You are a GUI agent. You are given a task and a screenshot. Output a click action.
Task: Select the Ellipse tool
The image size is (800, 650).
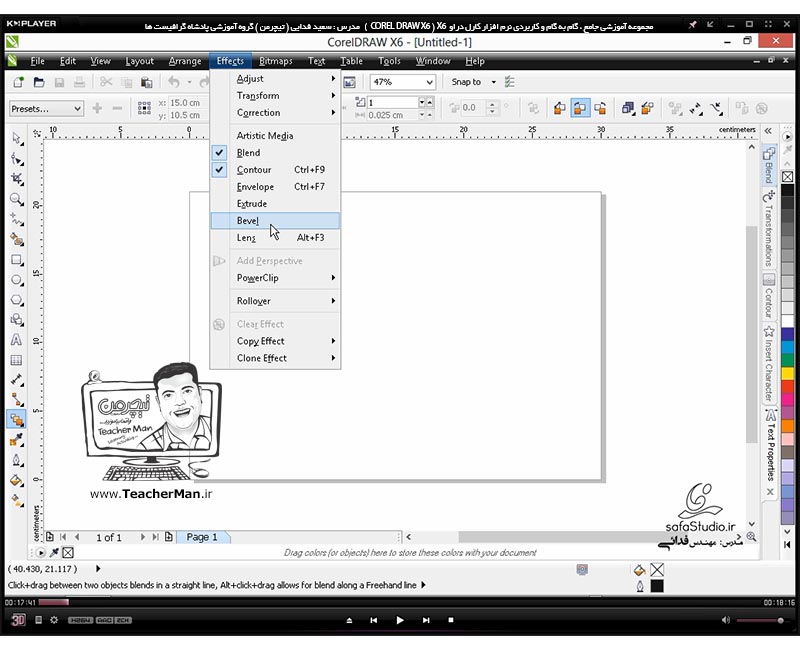(17, 280)
